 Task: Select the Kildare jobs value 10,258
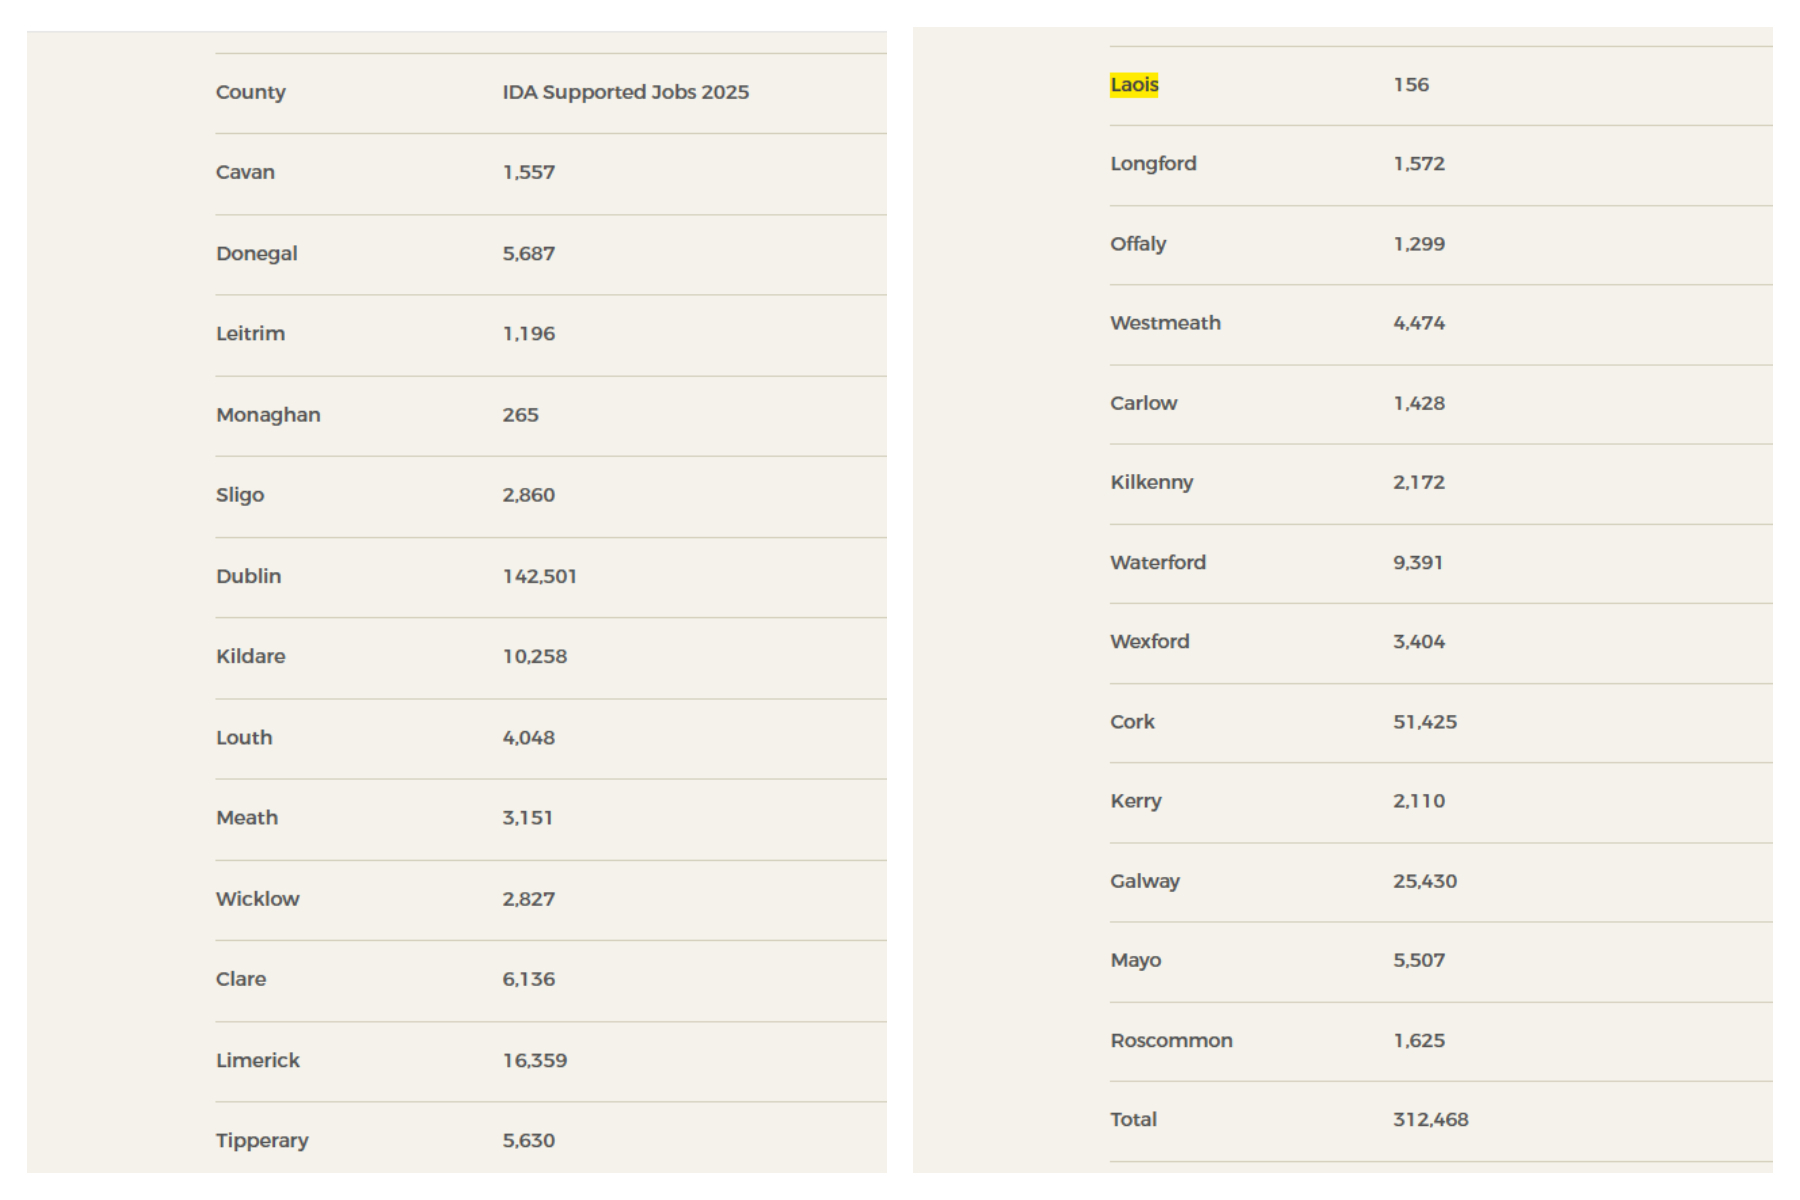coord(534,657)
